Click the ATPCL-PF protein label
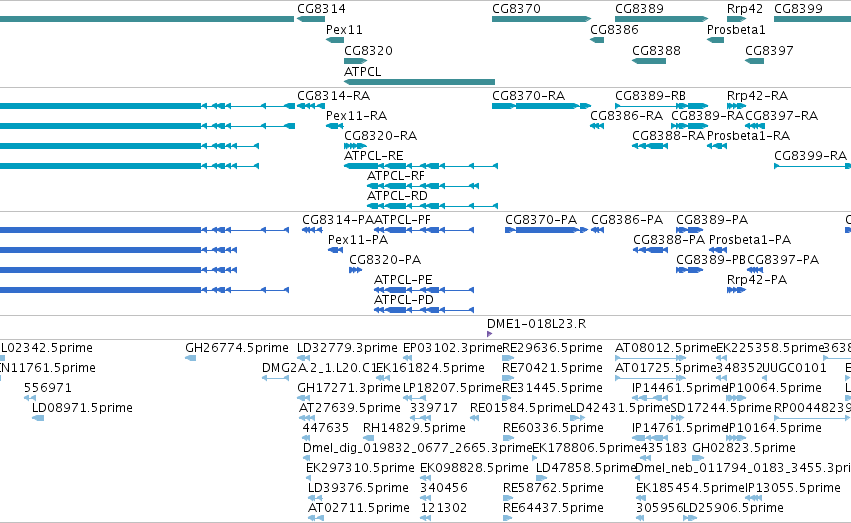 point(403,220)
